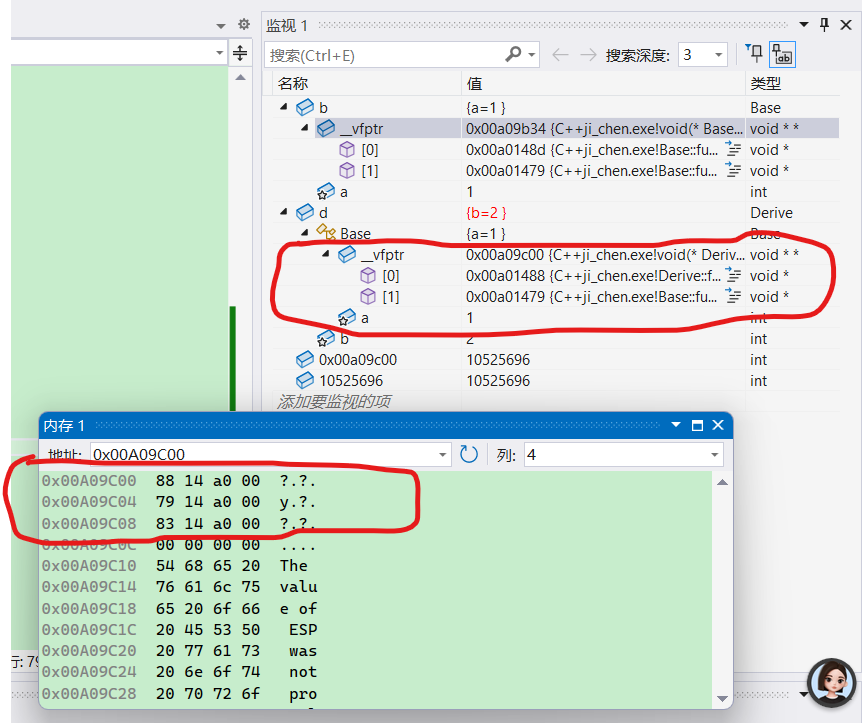Click the refresh icon in 内存 1 window
The height and width of the screenshot is (723, 862).
(468, 454)
